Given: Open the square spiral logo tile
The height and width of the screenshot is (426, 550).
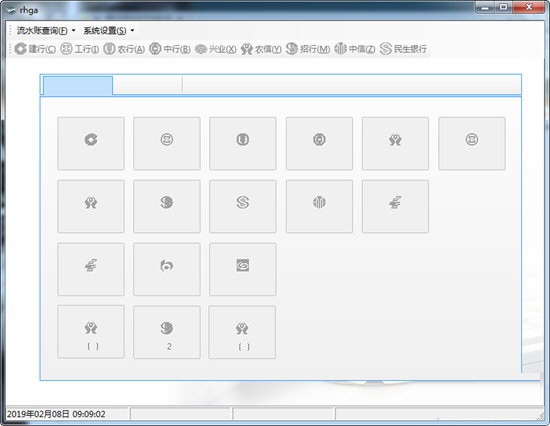Looking at the screenshot, I should [x=243, y=269].
